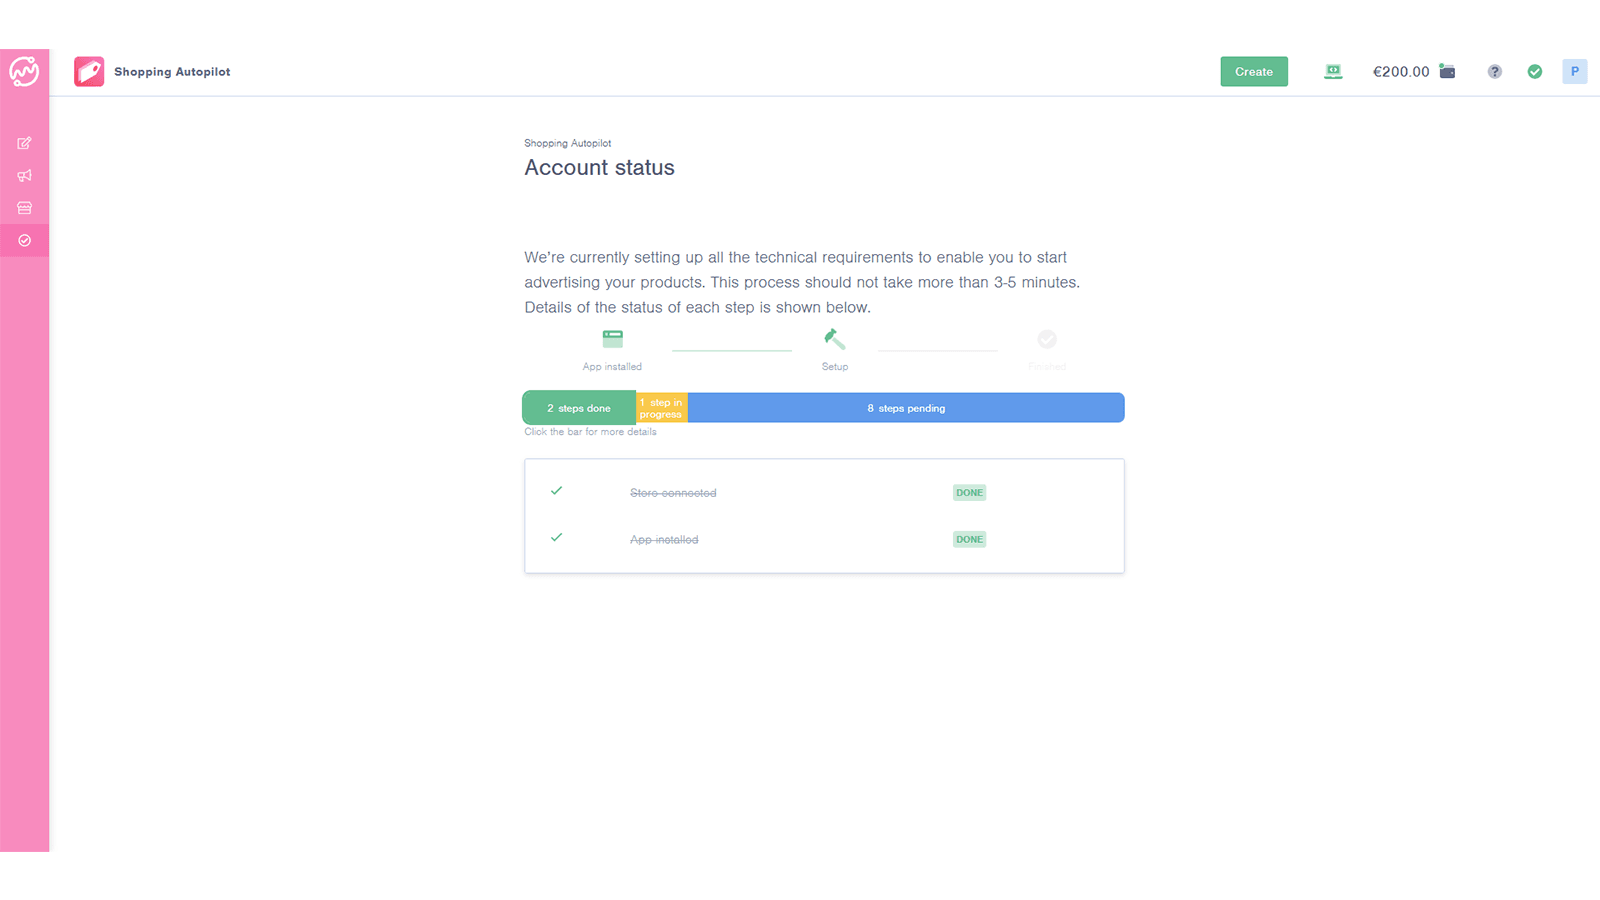1600x900 pixels.
Task: Click the pink Shopping Autopilot tag logo
Action: click(89, 71)
